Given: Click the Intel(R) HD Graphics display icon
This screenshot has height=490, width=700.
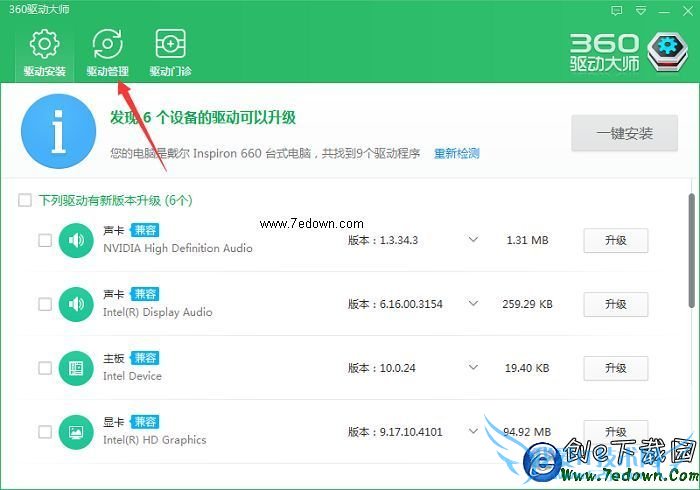Looking at the screenshot, I should pos(76,432).
